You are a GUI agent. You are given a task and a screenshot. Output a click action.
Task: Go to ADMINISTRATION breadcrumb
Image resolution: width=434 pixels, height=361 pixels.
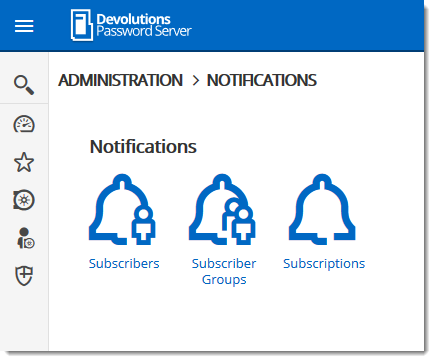[x=120, y=80]
